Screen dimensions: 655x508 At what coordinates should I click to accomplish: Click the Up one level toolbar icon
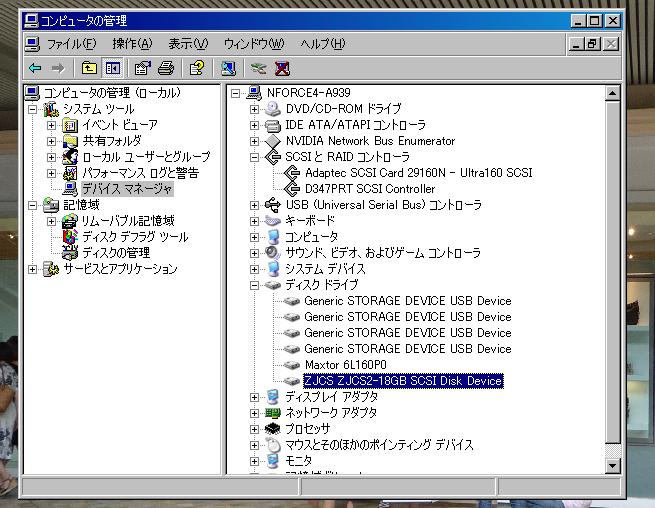(89, 68)
